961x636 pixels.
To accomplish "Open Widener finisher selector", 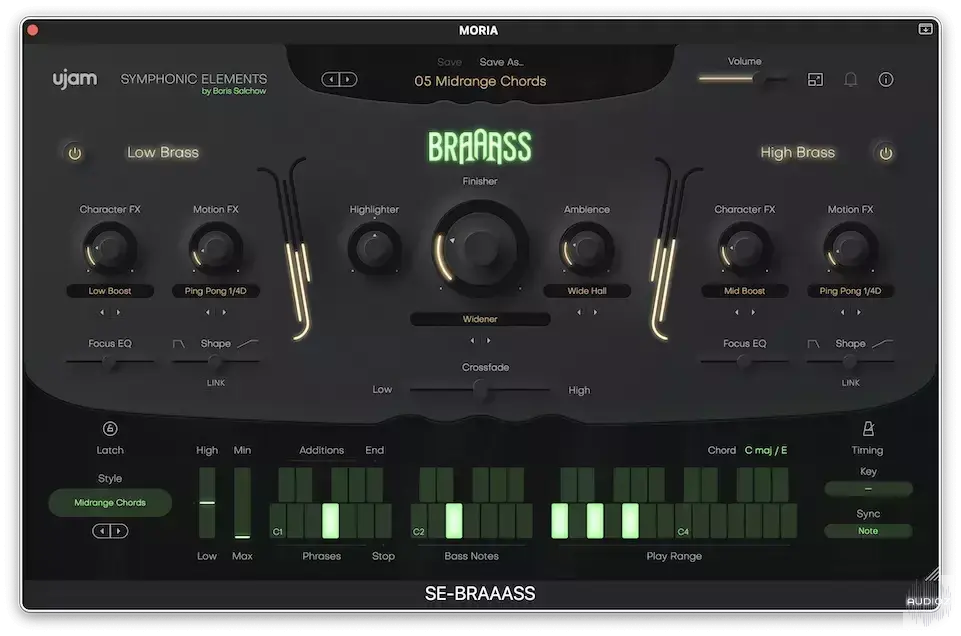I will 480,319.
